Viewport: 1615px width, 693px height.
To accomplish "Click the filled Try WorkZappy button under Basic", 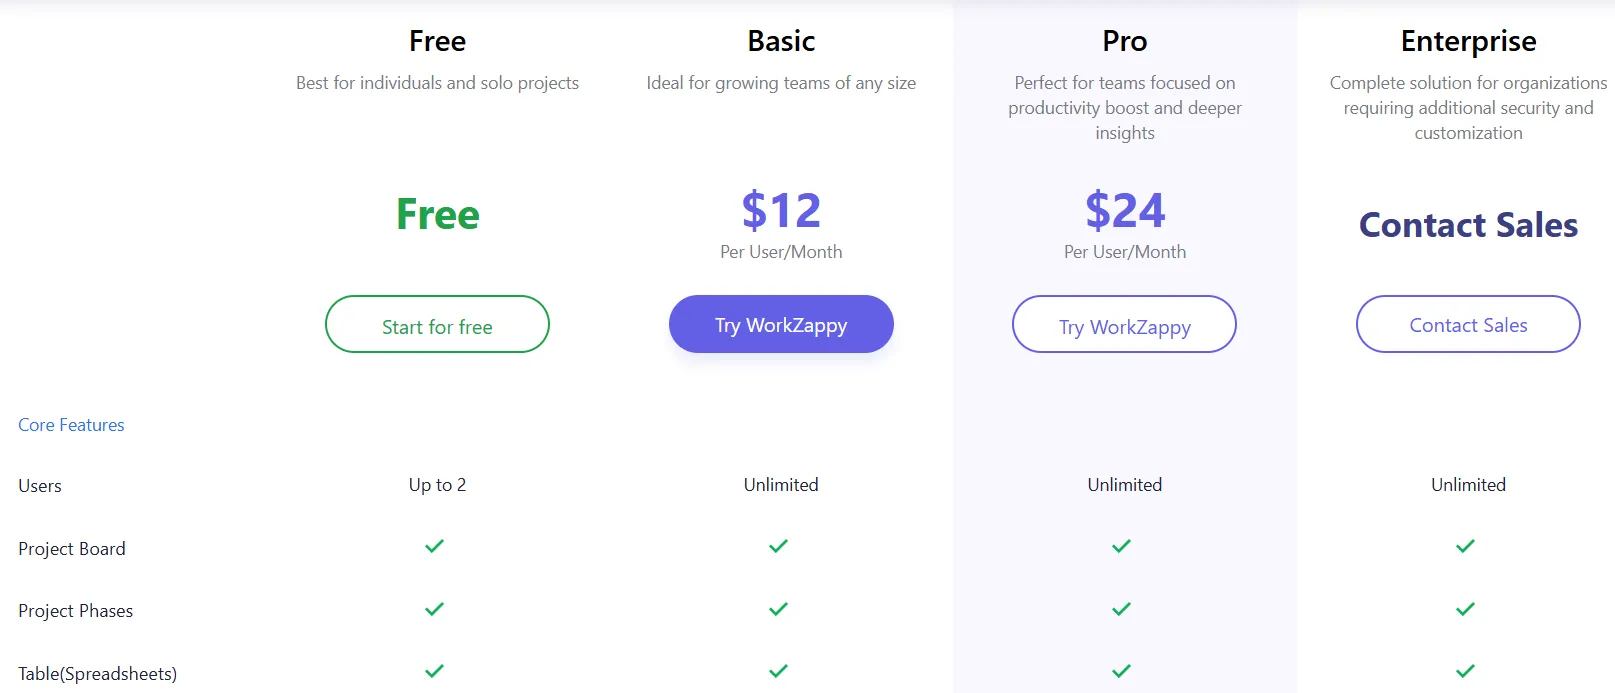I will (781, 324).
